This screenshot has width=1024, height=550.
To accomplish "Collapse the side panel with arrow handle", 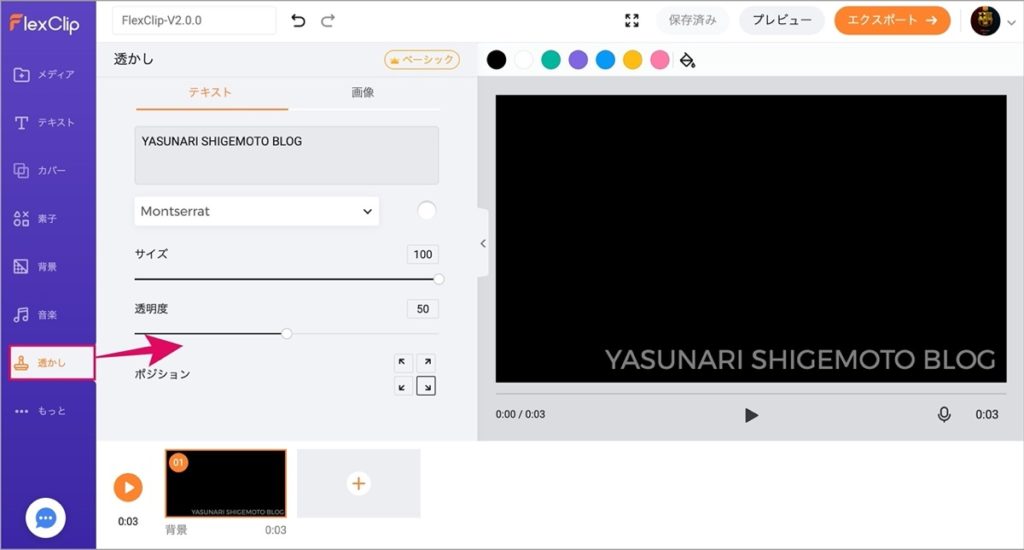I will pyautogui.click(x=483, y=243).
